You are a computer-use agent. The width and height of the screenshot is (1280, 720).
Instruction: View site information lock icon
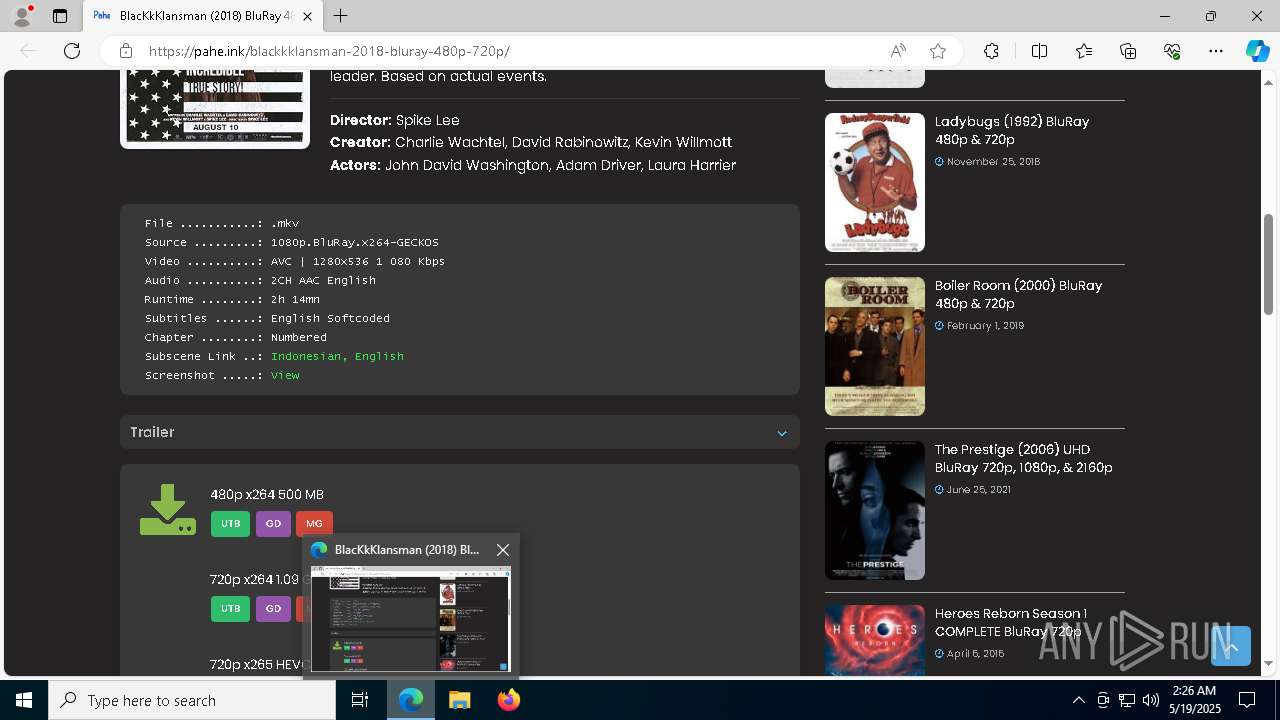click(x=126, y=51)
